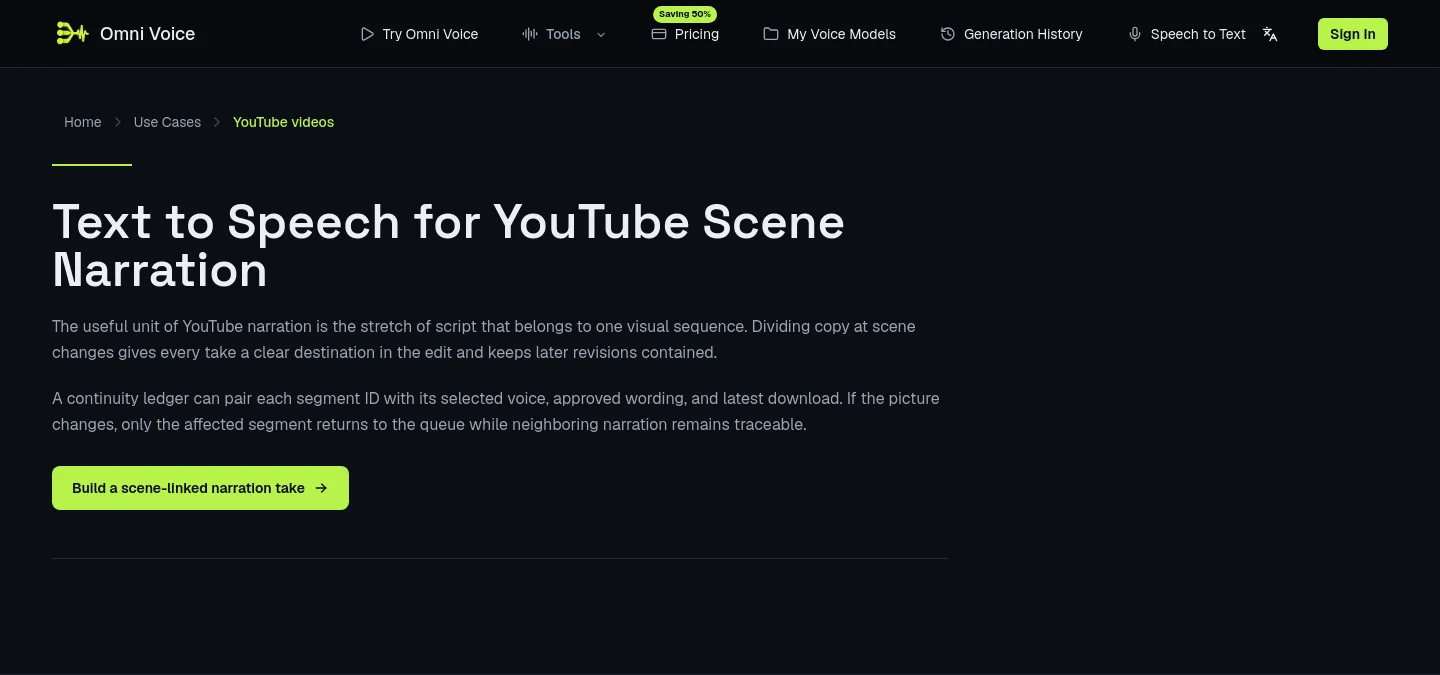Click the Saving 50% badge

click(x=685, y=14)
